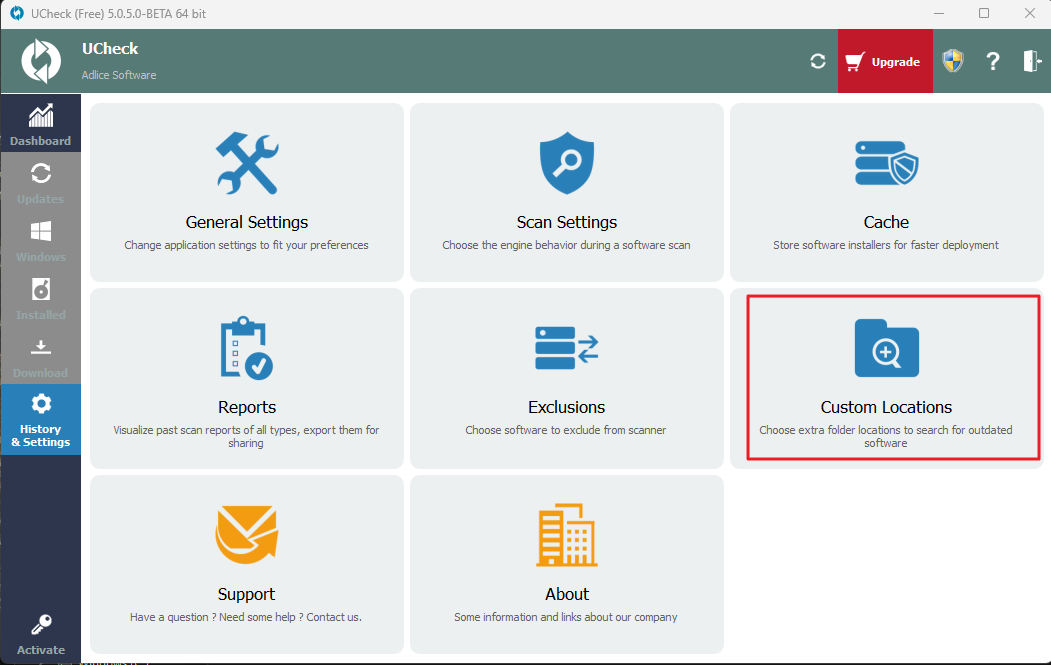This screenshot has width=1051, height=665.
Task: Open the Updates sidebar section
Action: point(40,182)
